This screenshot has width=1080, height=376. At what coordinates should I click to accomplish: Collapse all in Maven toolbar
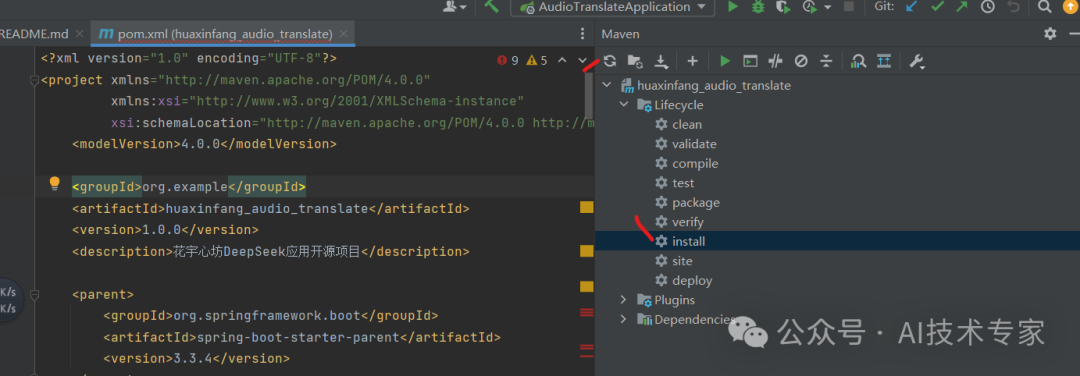coord(827,61)
